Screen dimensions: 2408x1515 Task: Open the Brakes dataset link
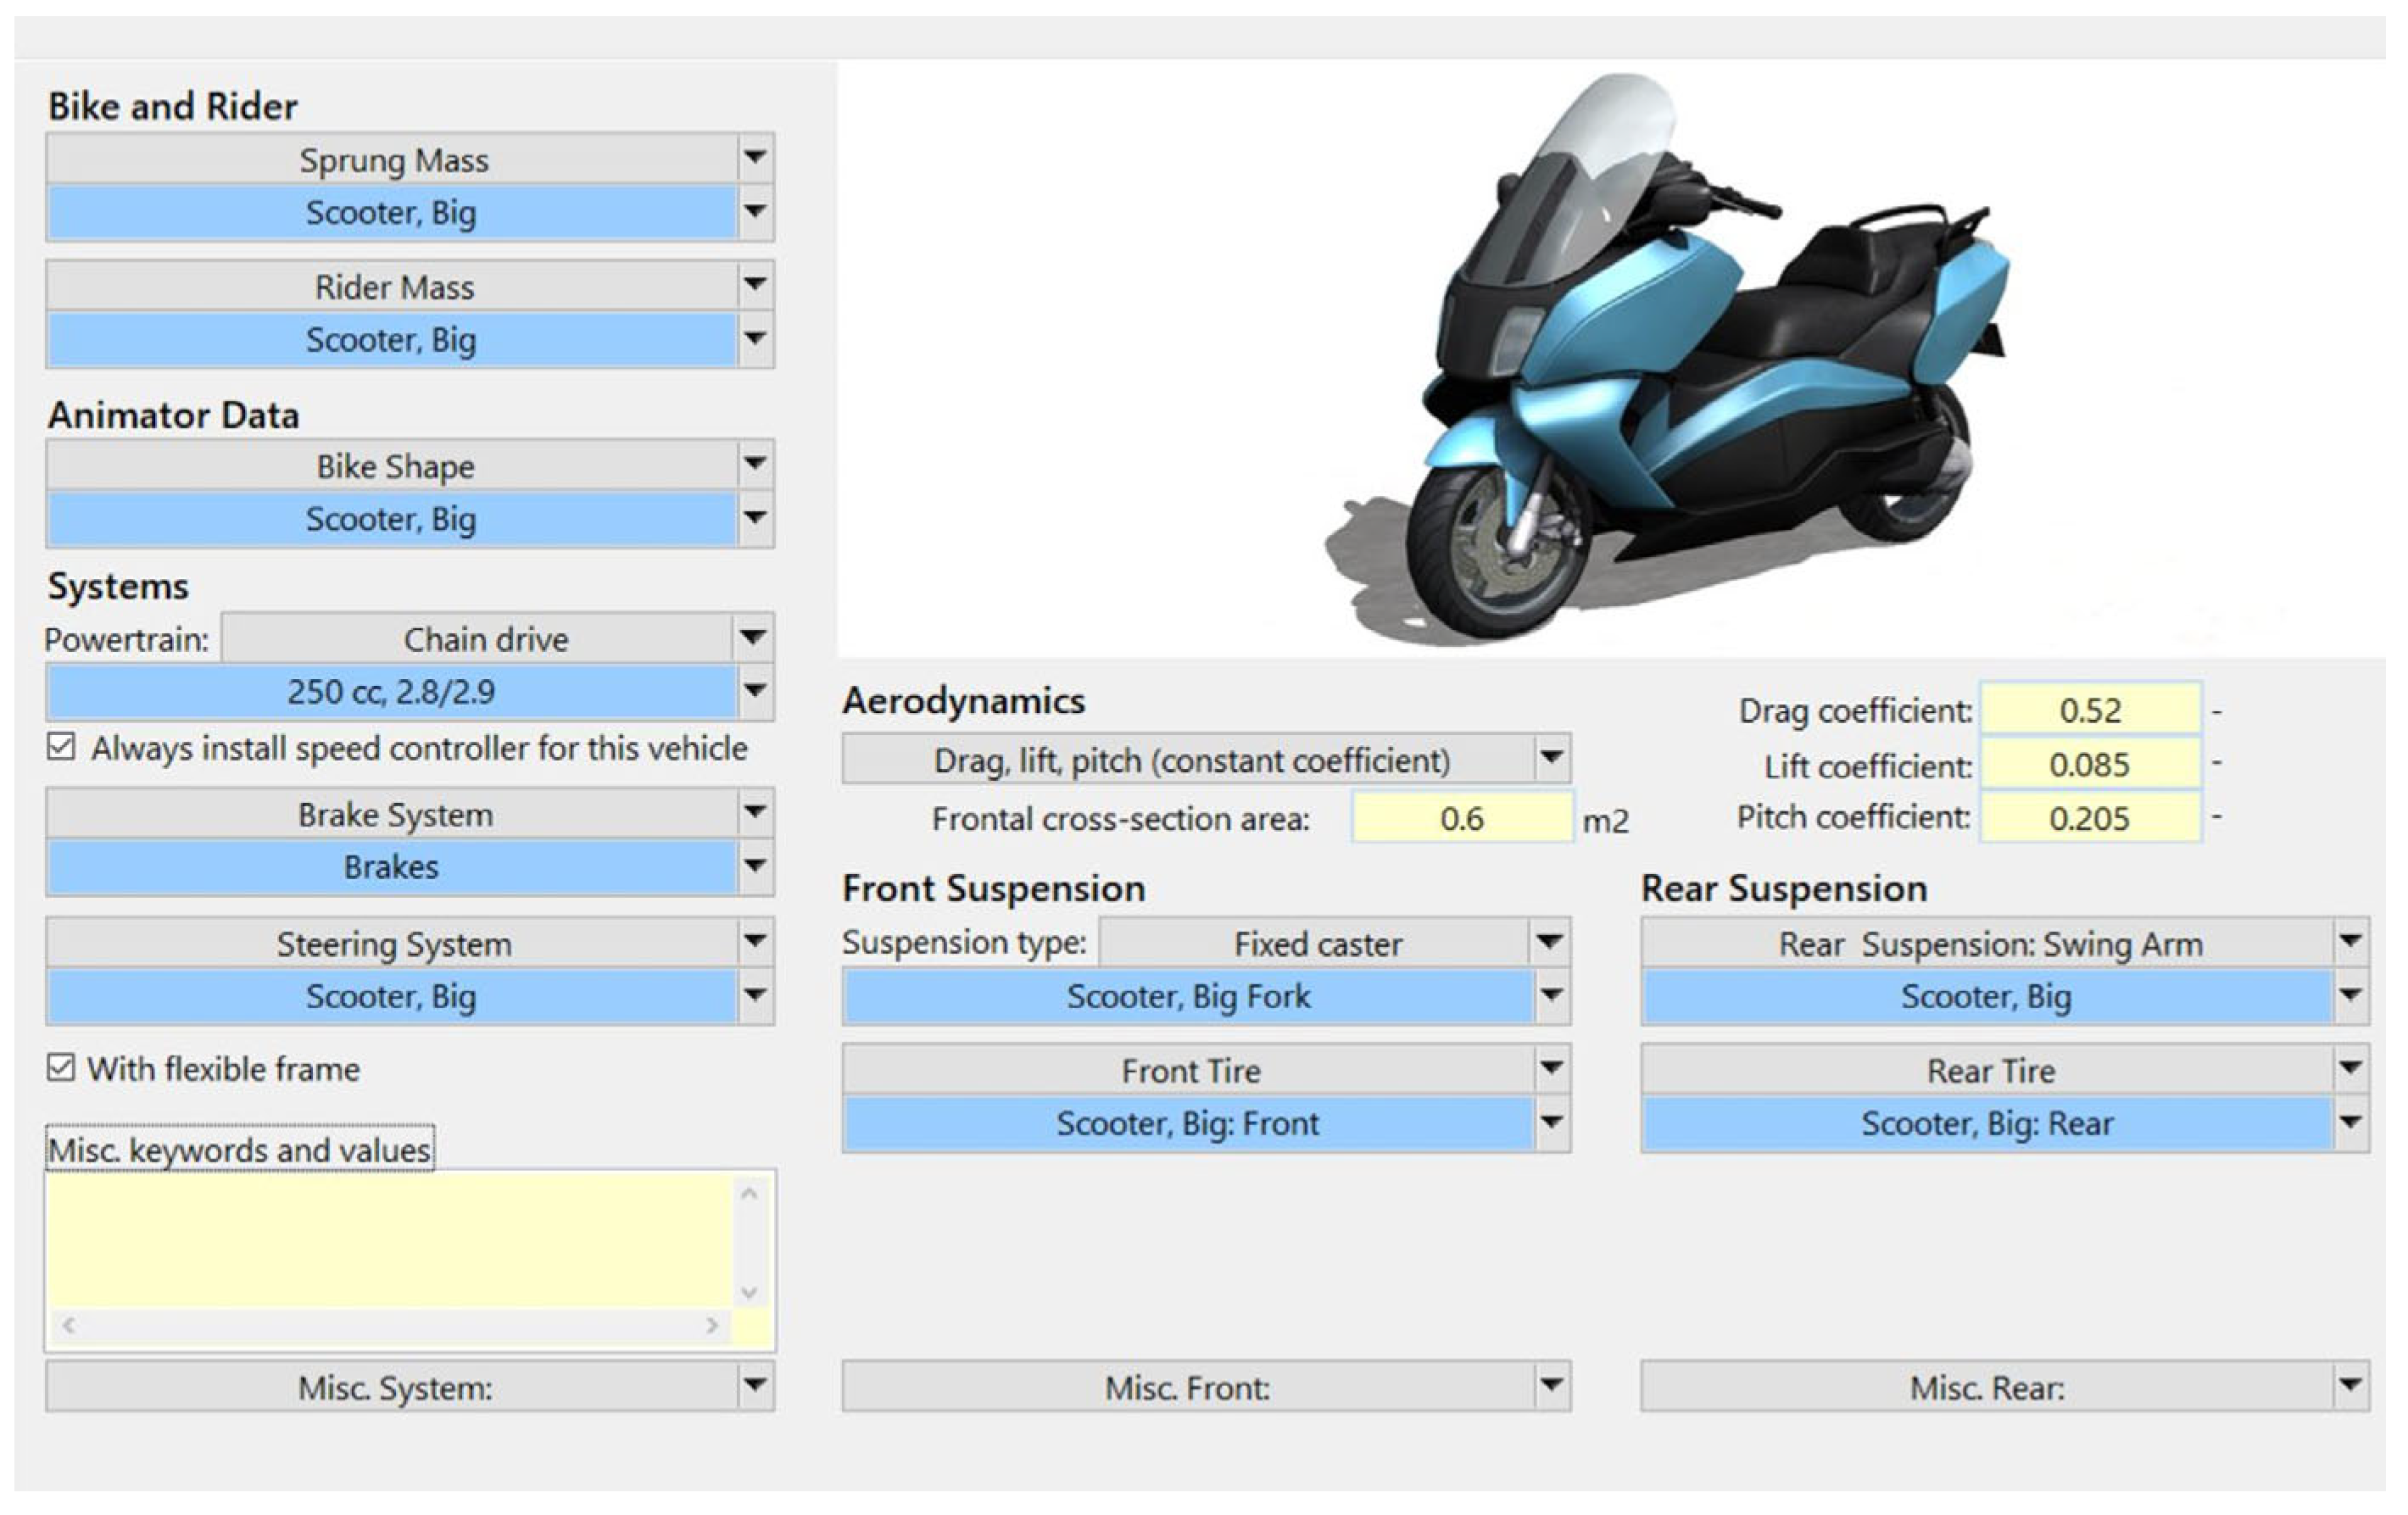(x=391, y=867)
